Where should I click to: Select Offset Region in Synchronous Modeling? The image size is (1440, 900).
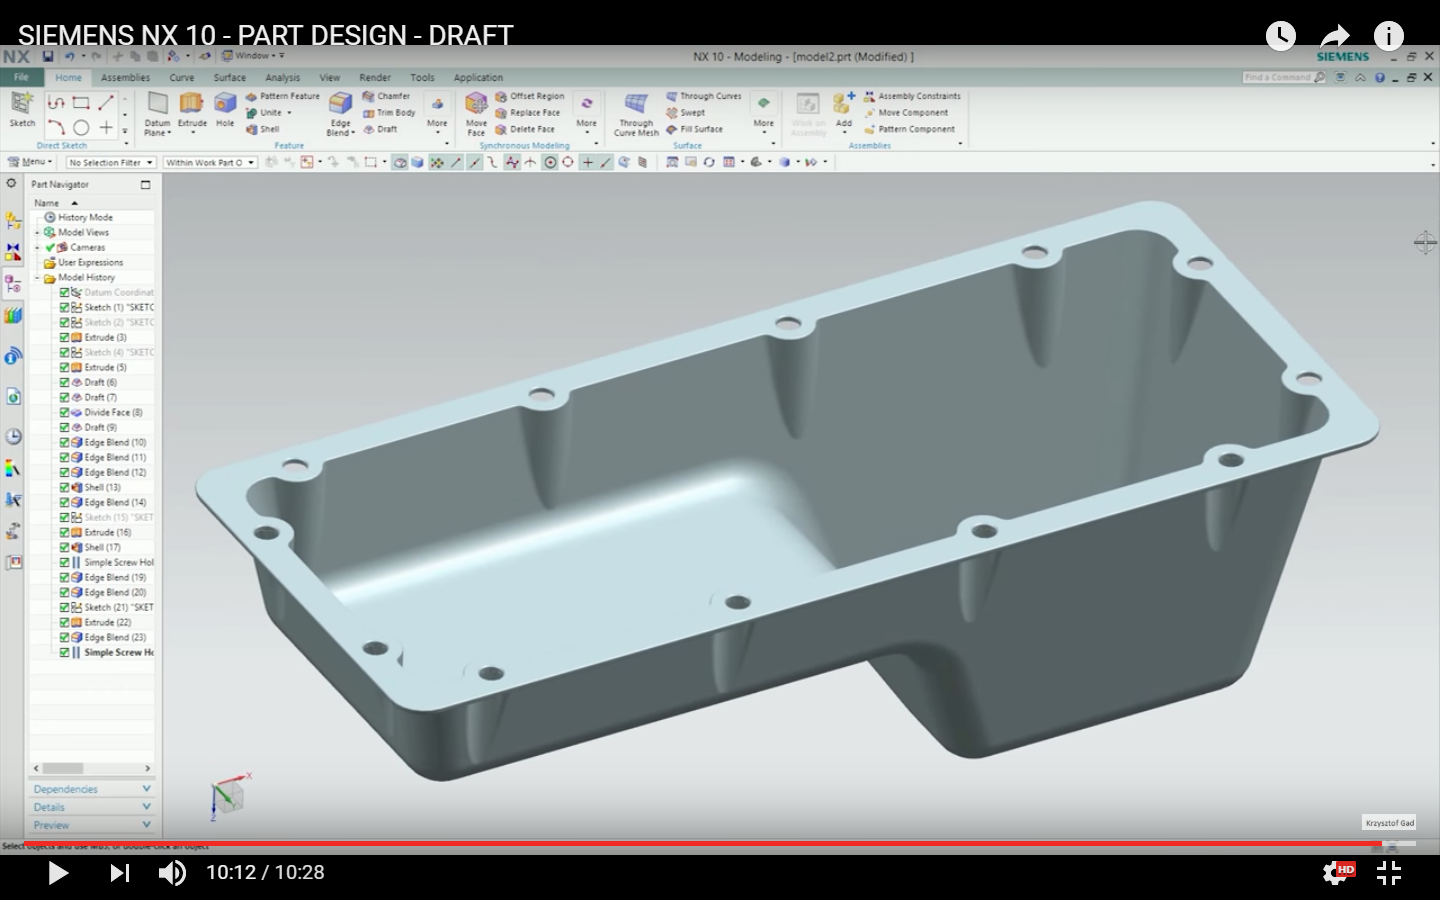(530, 96)
